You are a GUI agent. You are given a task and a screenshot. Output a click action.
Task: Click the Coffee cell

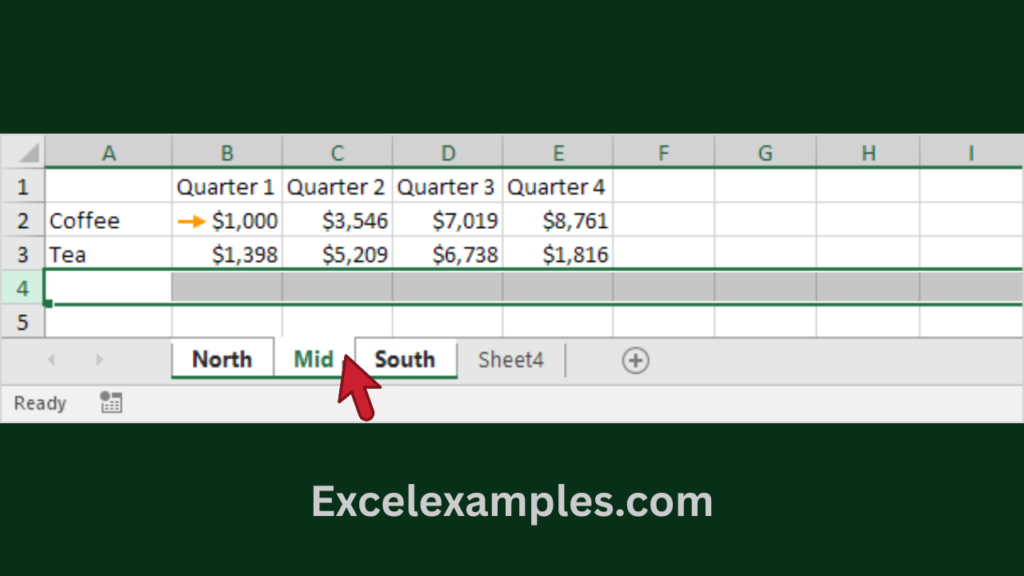tap(109, 220)
